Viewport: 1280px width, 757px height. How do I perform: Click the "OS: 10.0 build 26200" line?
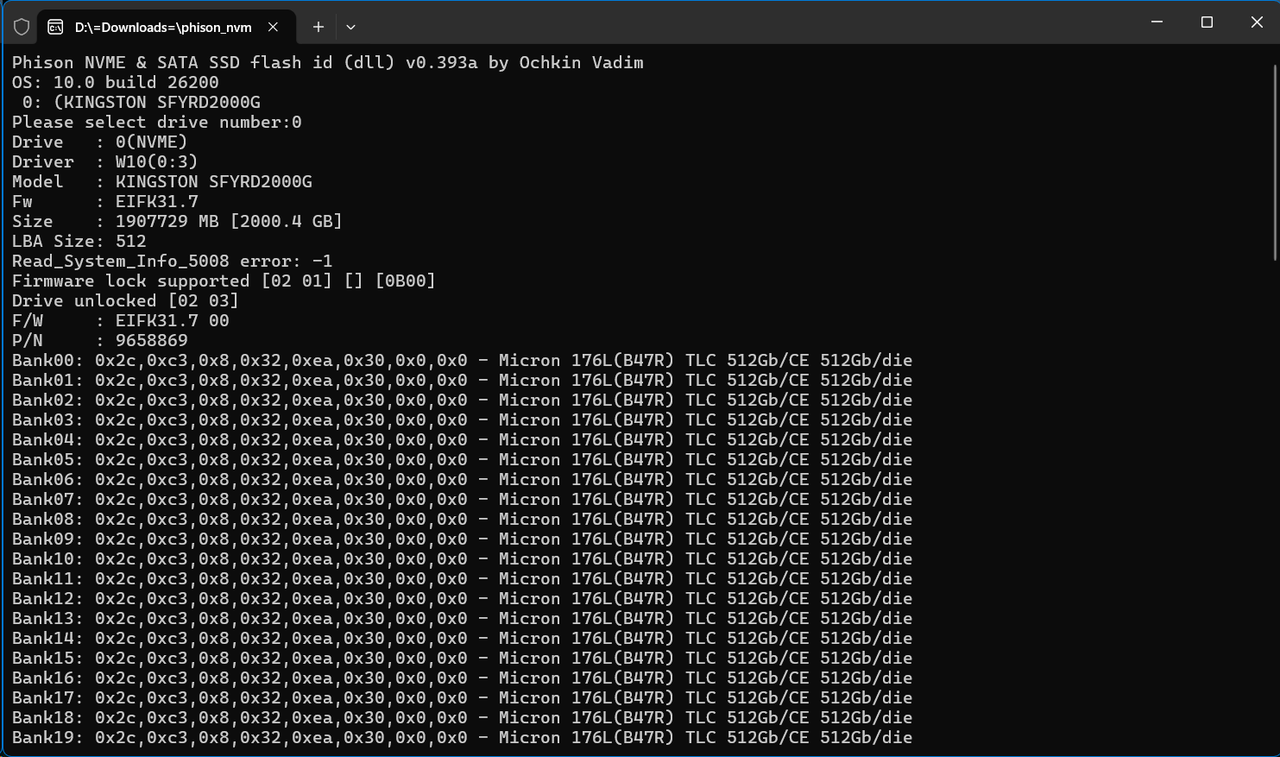coord(115,82)
